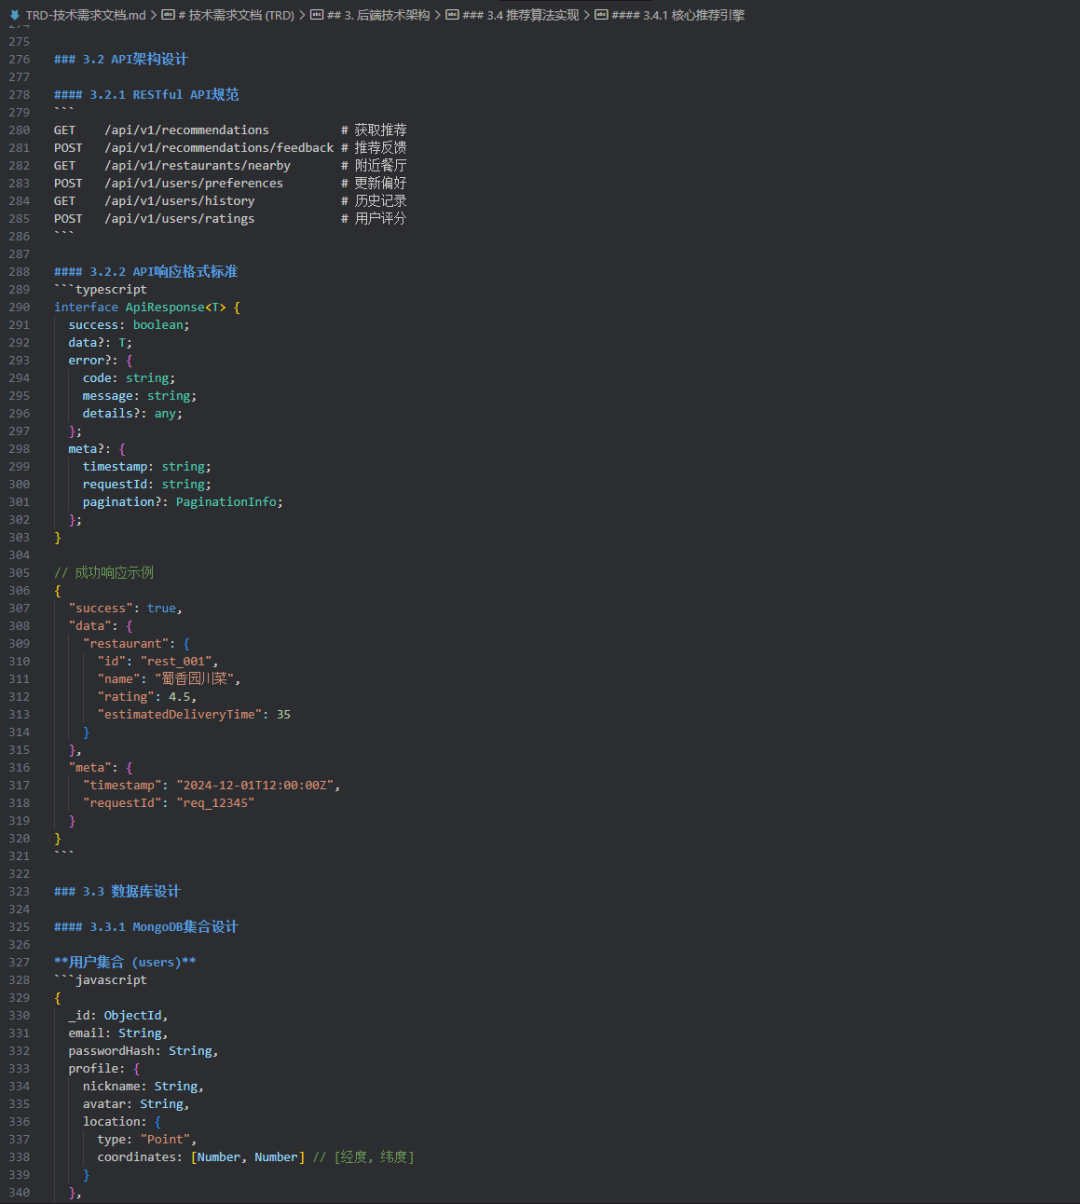Click the PaginationInfo type on the pagination line

pos(228,502)
